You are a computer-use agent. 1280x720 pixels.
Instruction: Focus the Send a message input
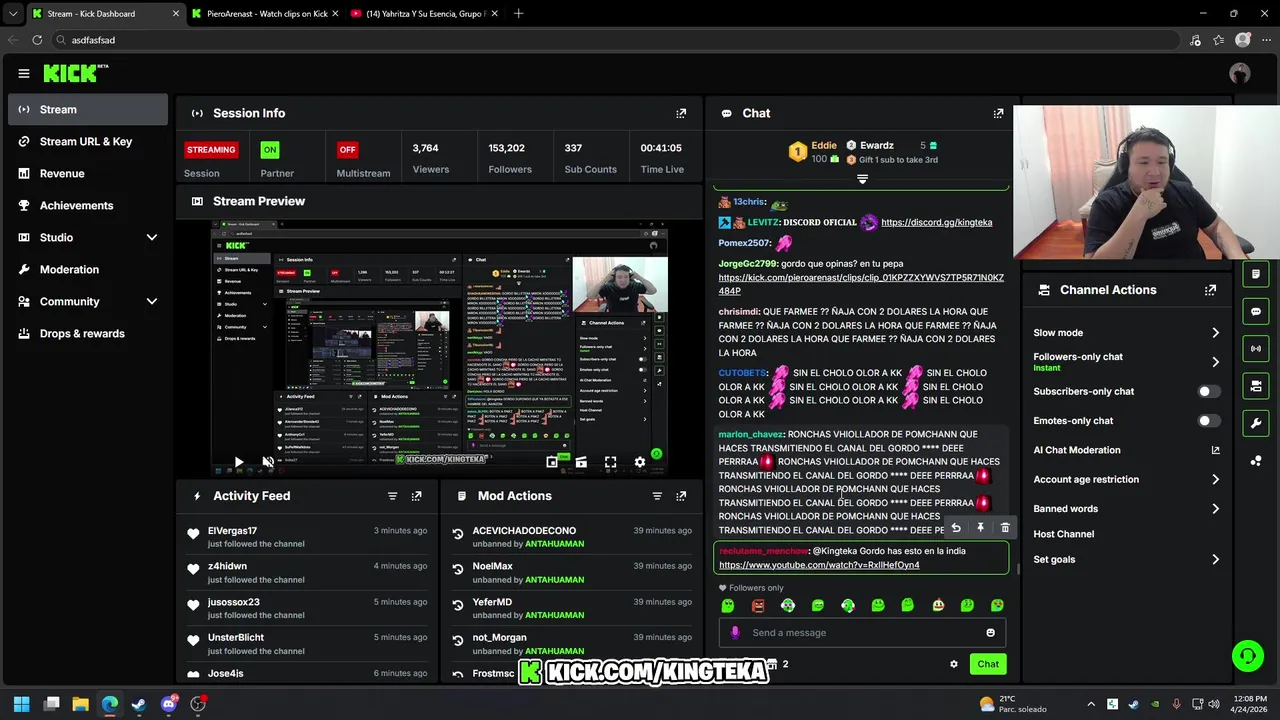click(862, 632)
